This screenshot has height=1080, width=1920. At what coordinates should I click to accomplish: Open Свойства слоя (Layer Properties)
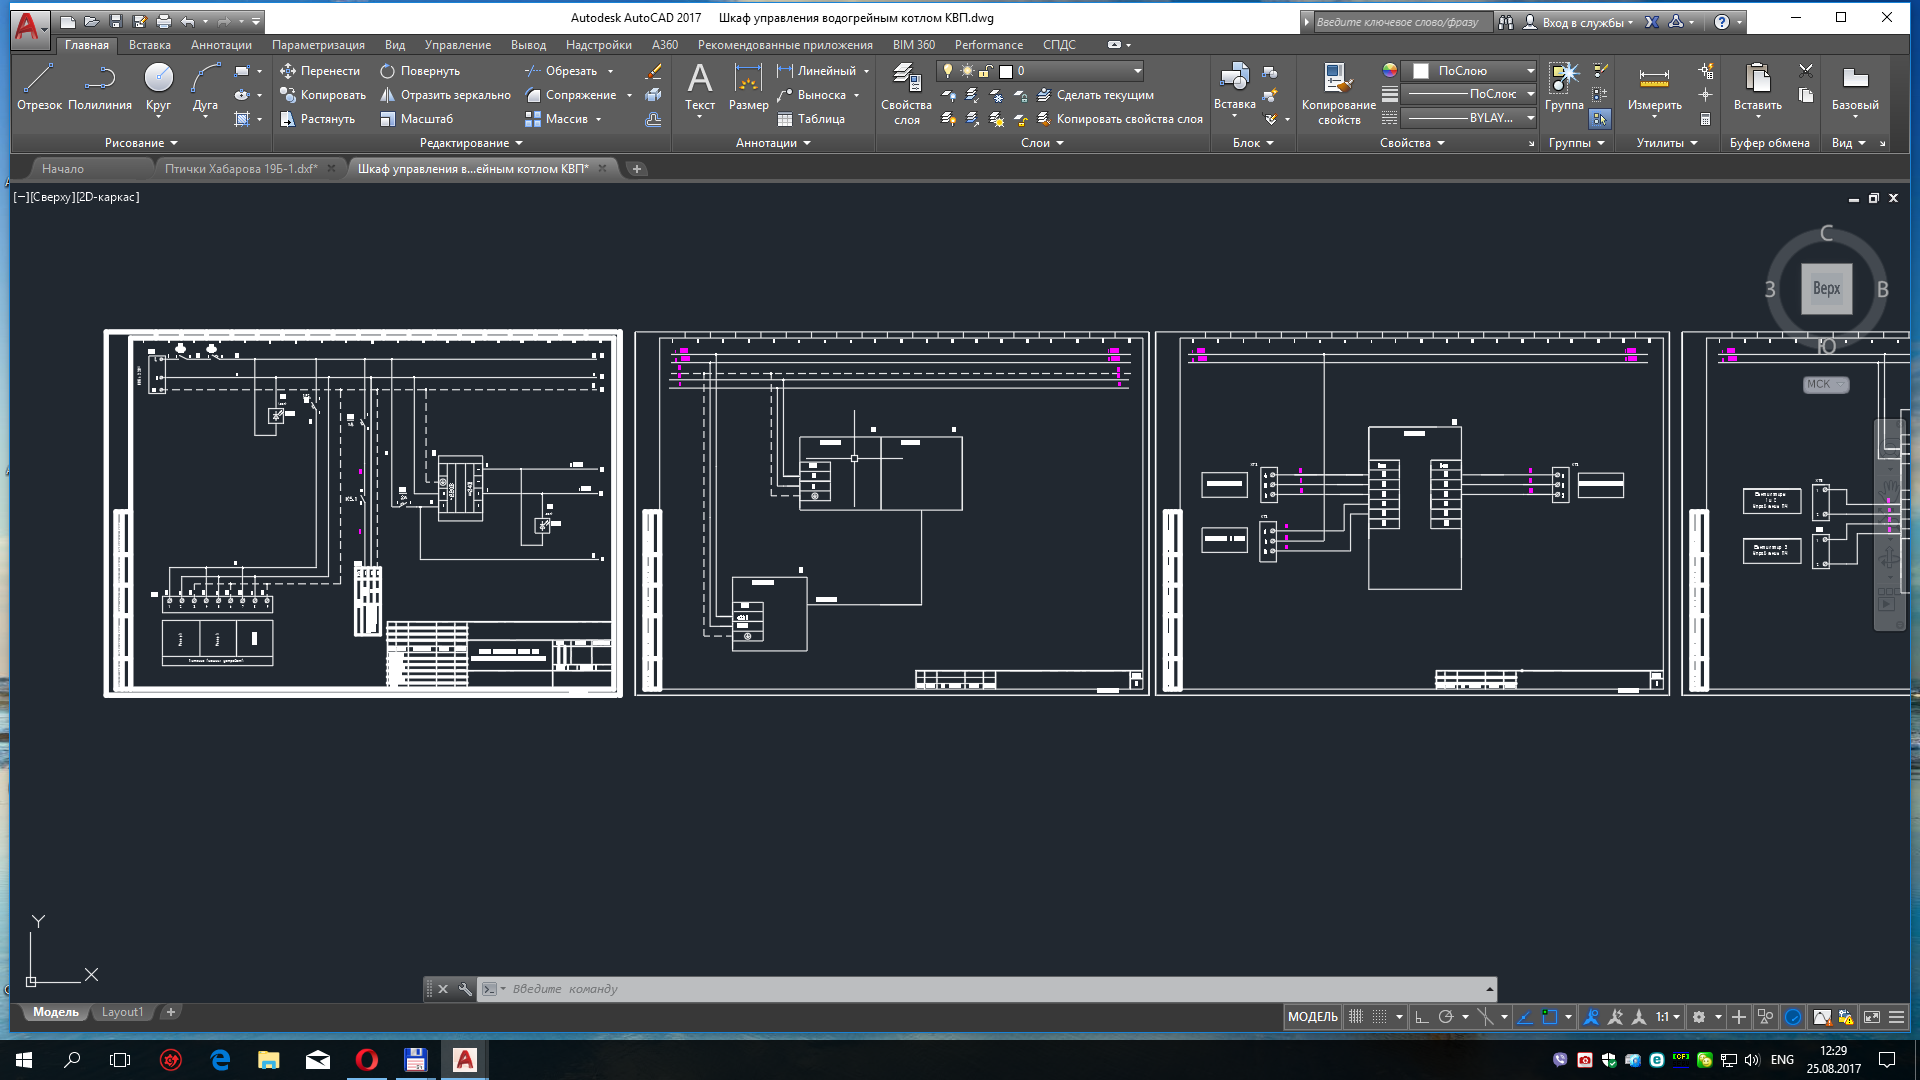tap(906, 93)
